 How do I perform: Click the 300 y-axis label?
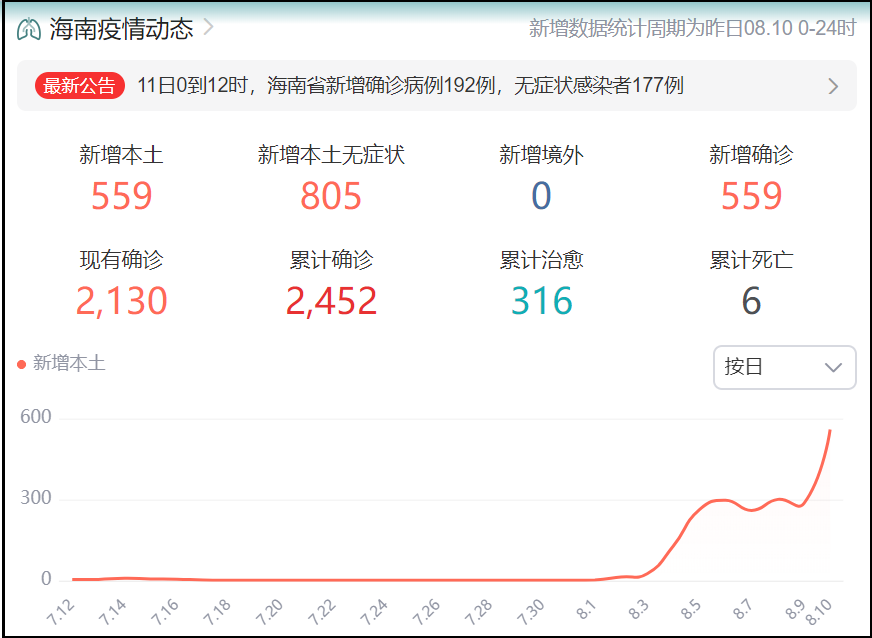point(36,498)
